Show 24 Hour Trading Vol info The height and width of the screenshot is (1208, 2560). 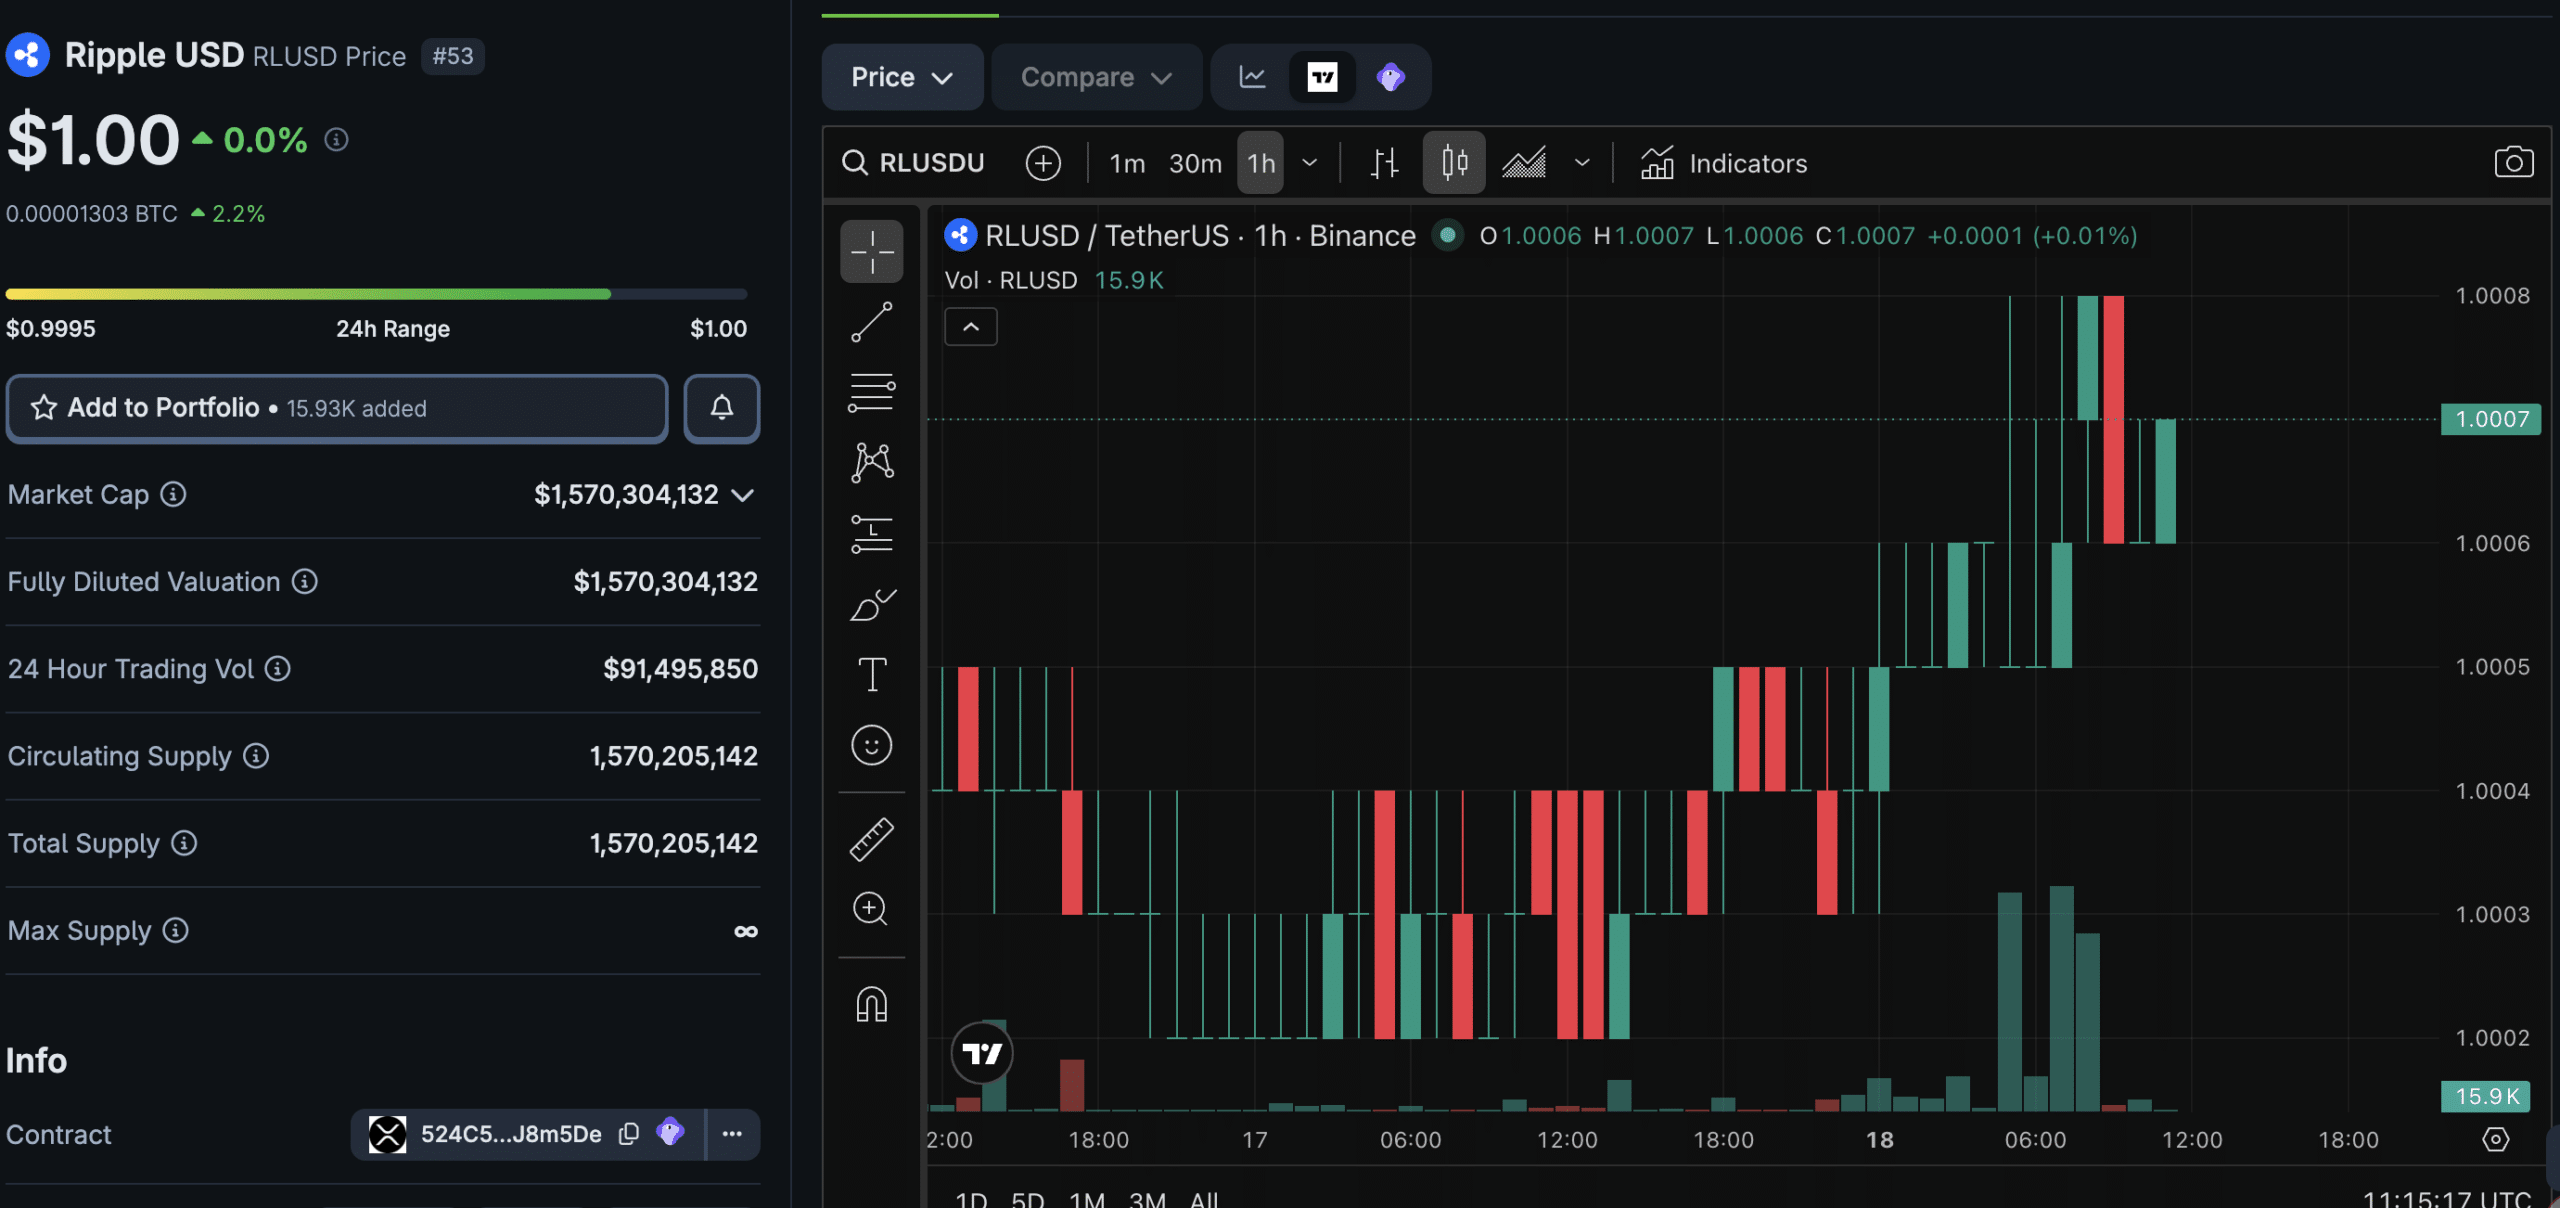(278, 668)
